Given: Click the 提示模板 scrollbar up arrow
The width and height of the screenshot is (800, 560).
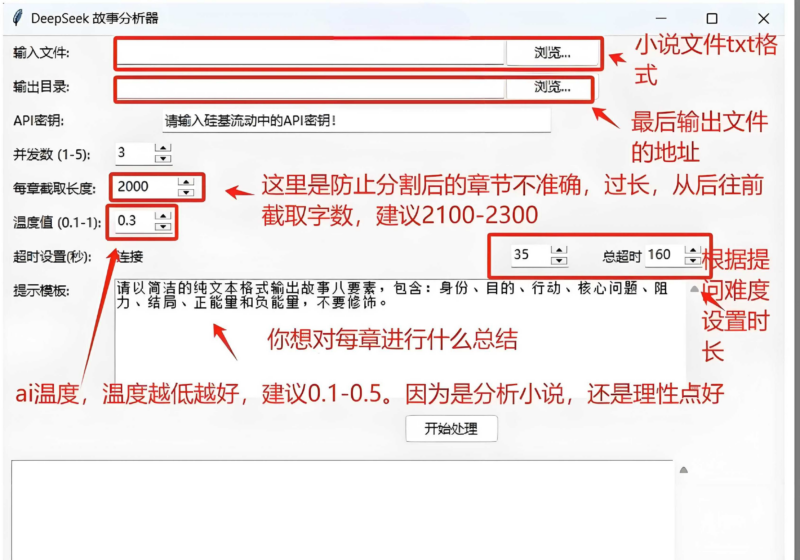Looking at the screenshot, I should [694, 289].
